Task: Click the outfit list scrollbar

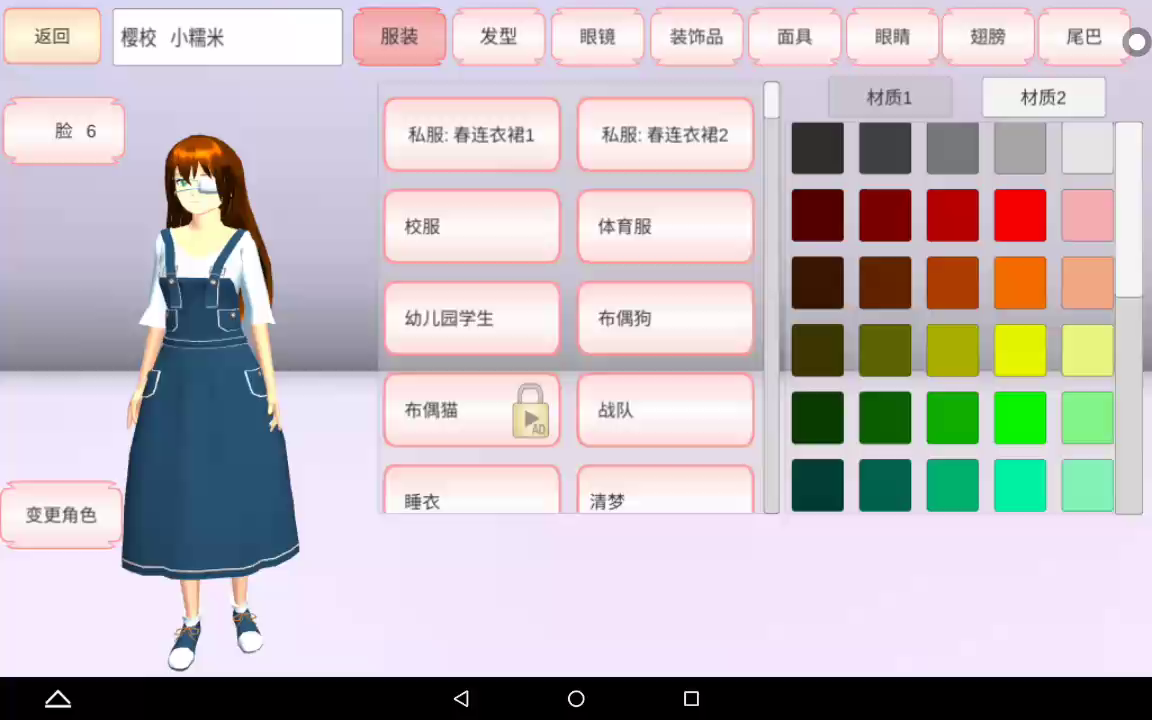Action: click(771, 300)
